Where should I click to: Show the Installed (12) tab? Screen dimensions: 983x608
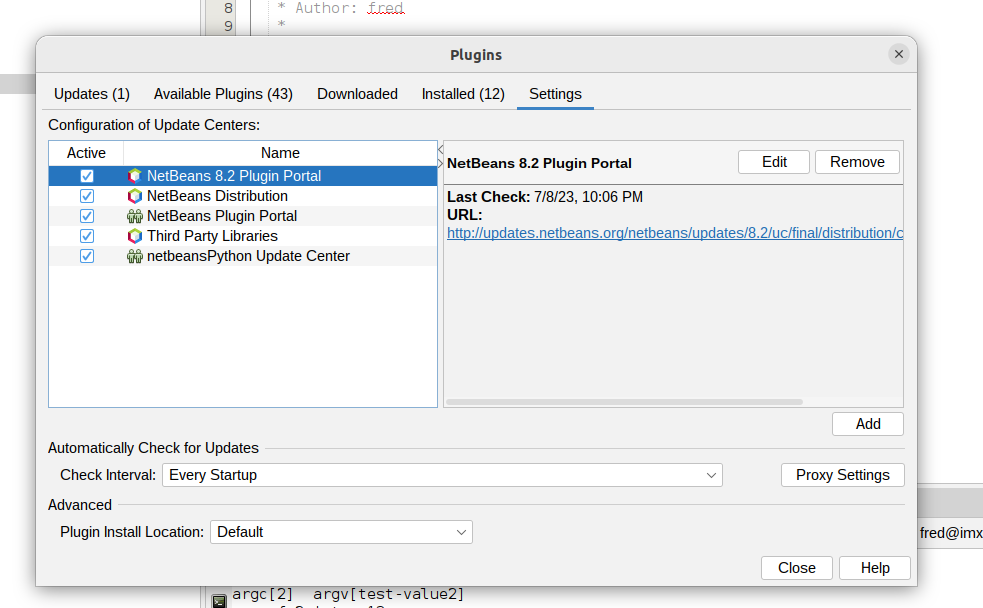point(463,94)
